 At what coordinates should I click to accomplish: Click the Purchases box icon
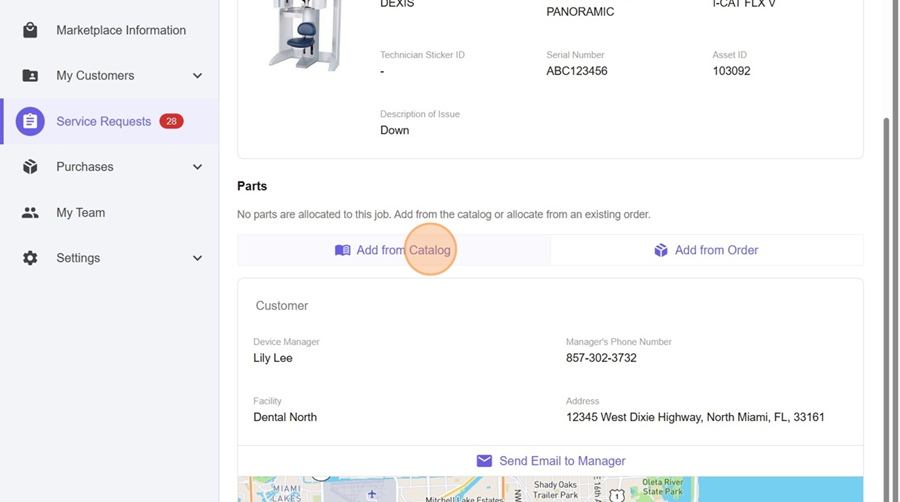click(30, 167)
